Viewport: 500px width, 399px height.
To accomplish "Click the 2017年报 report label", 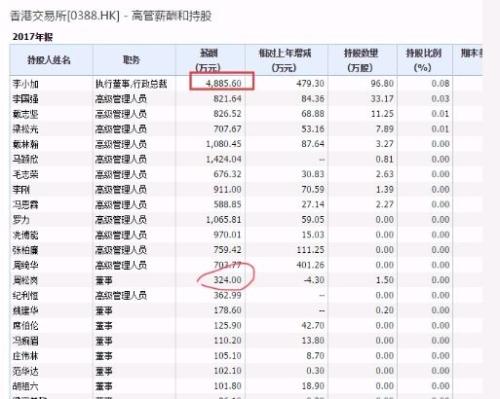I will pyautogui.click(x=33, y=37).
